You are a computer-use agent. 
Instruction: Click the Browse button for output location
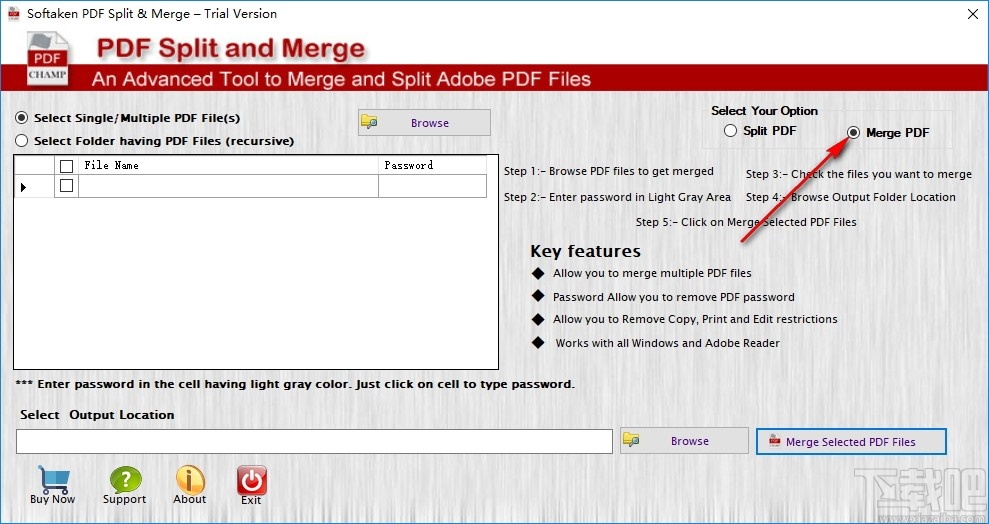tap(684, 441)
